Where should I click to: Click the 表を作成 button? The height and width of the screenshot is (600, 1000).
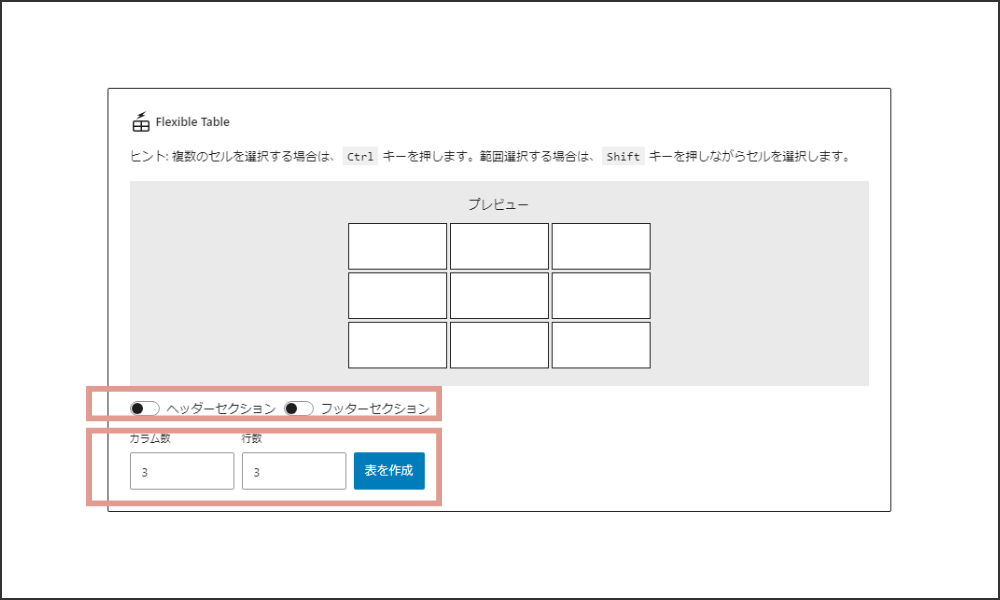coord(389,471)
